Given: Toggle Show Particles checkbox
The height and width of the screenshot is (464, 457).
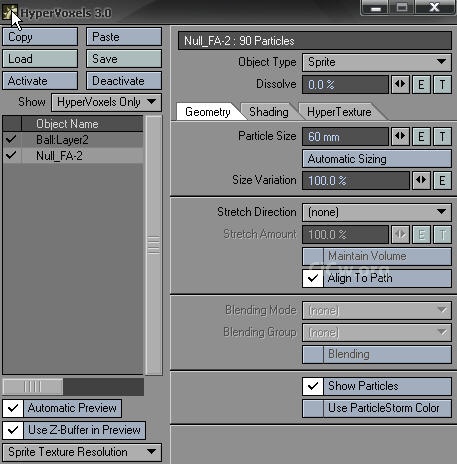Looking at the screenshot, I should point(313,386).
